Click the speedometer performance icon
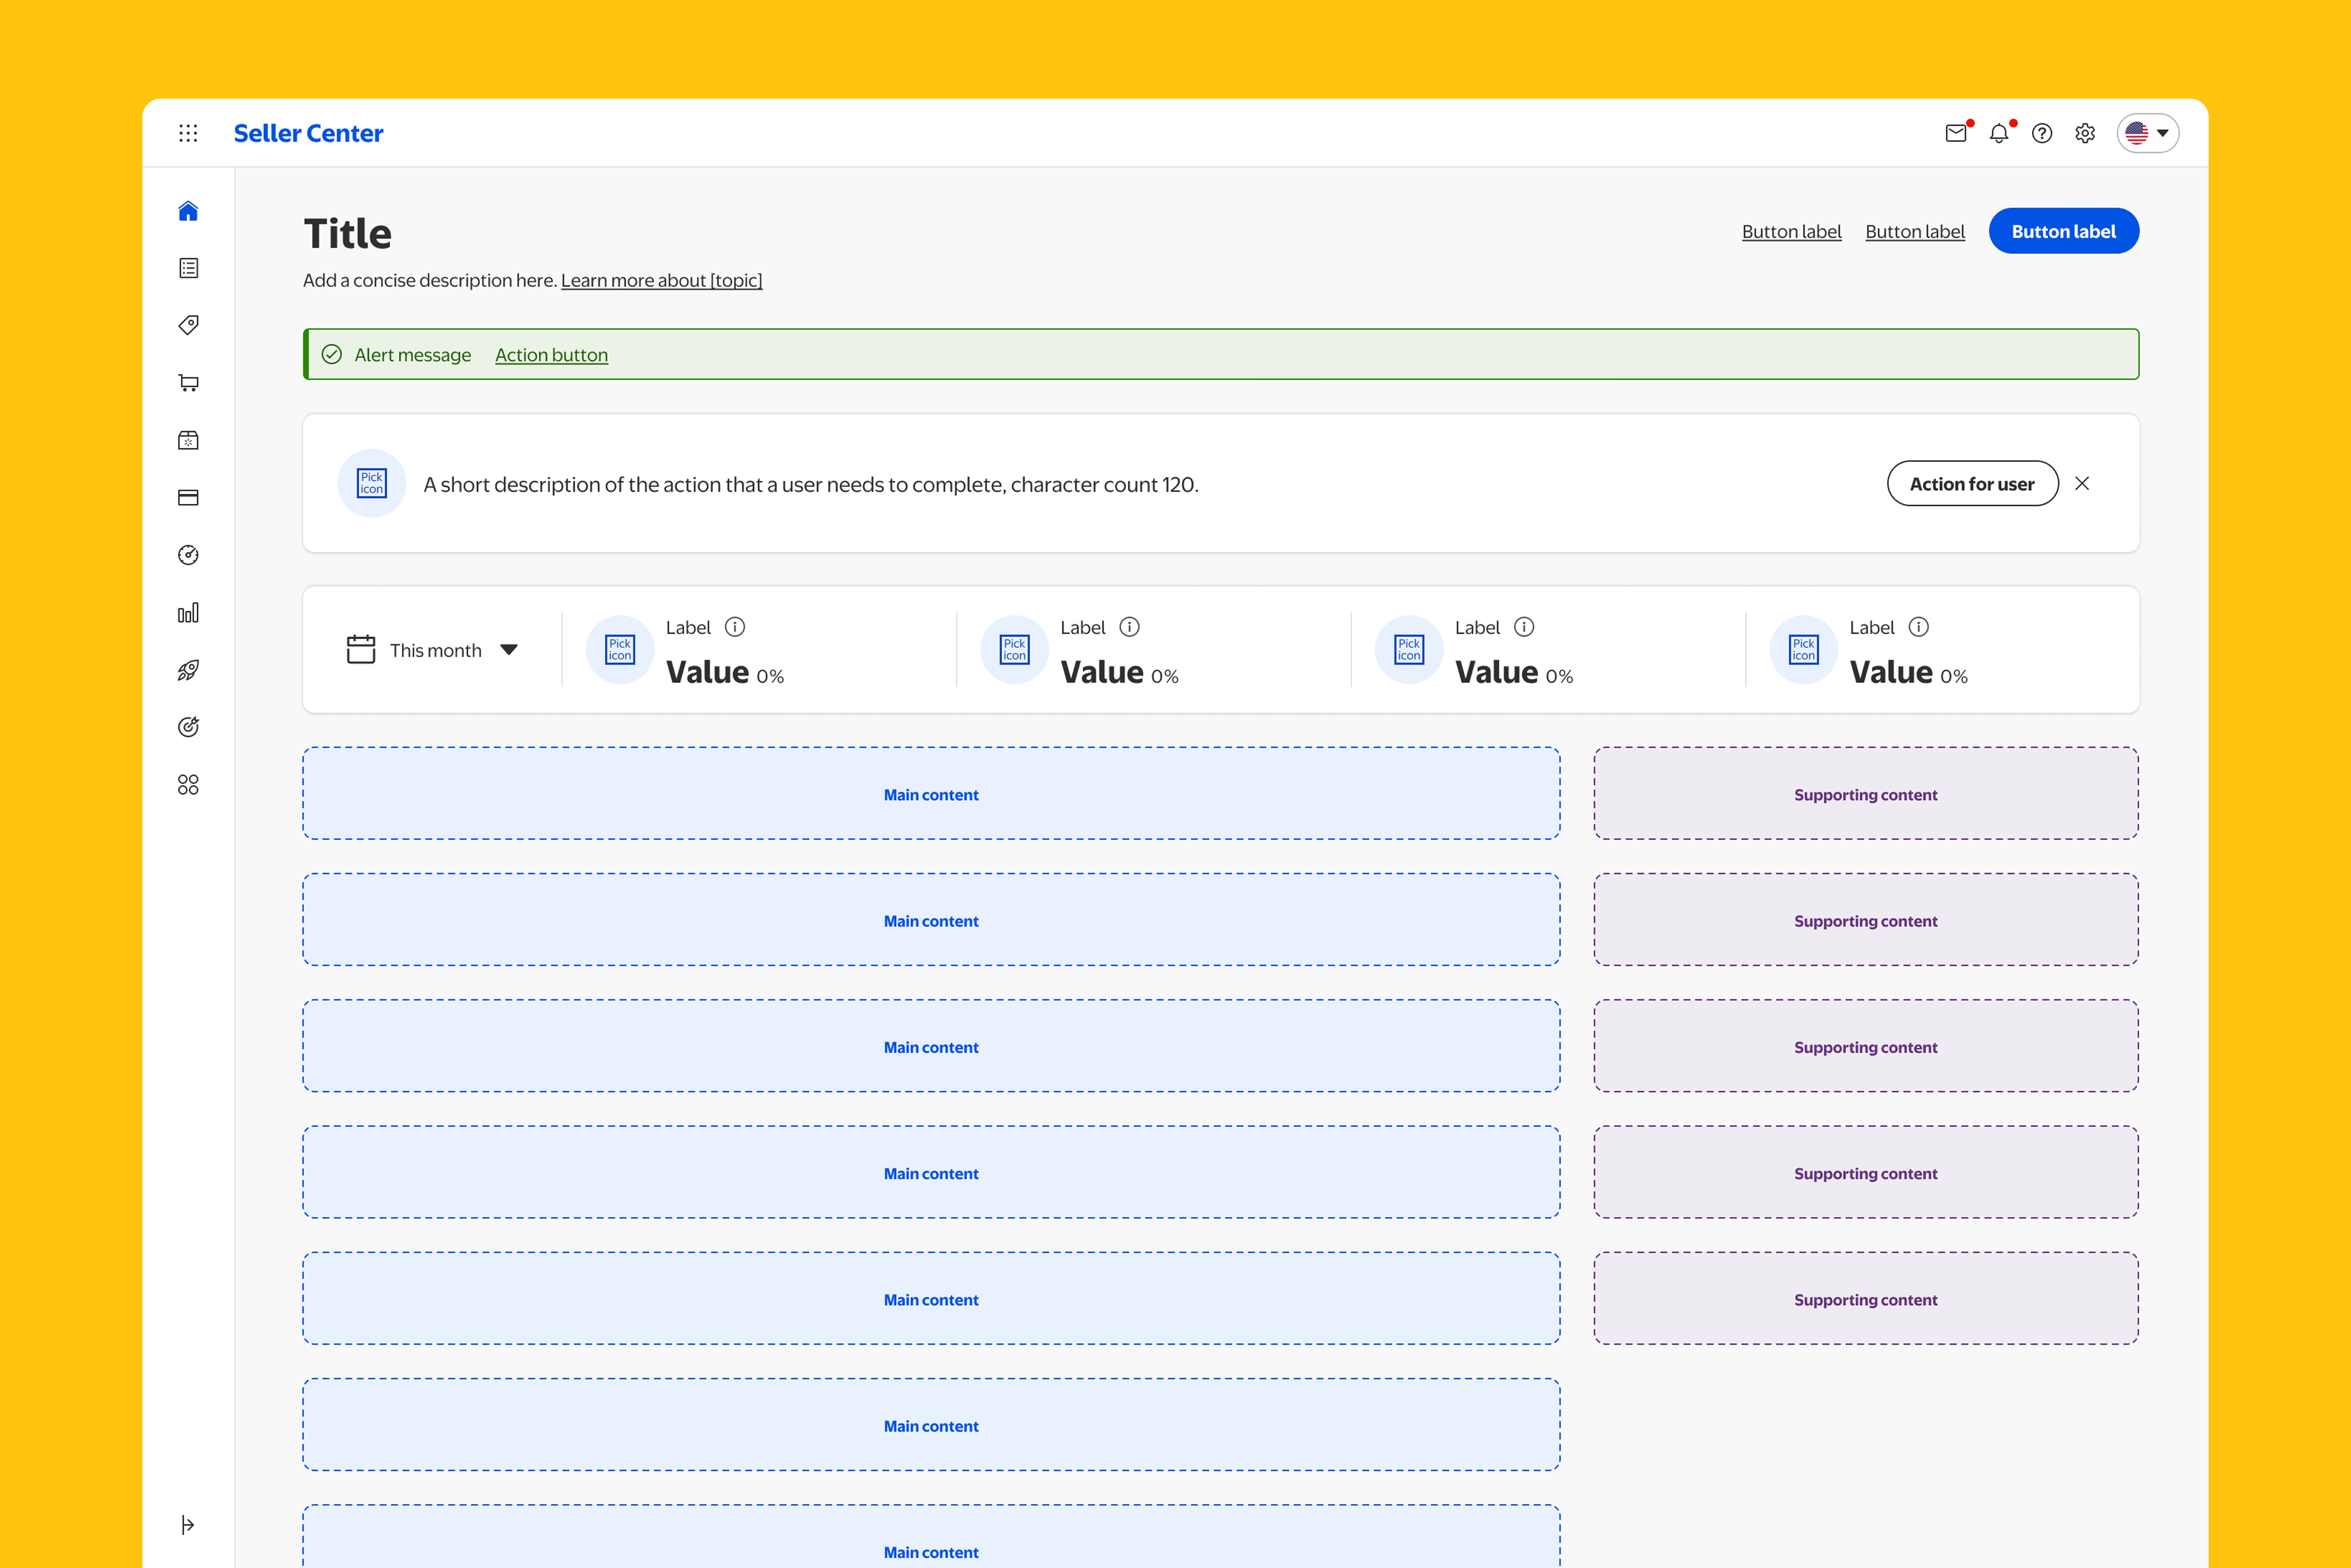The image size is (2351, 1568). click(188, 555)
